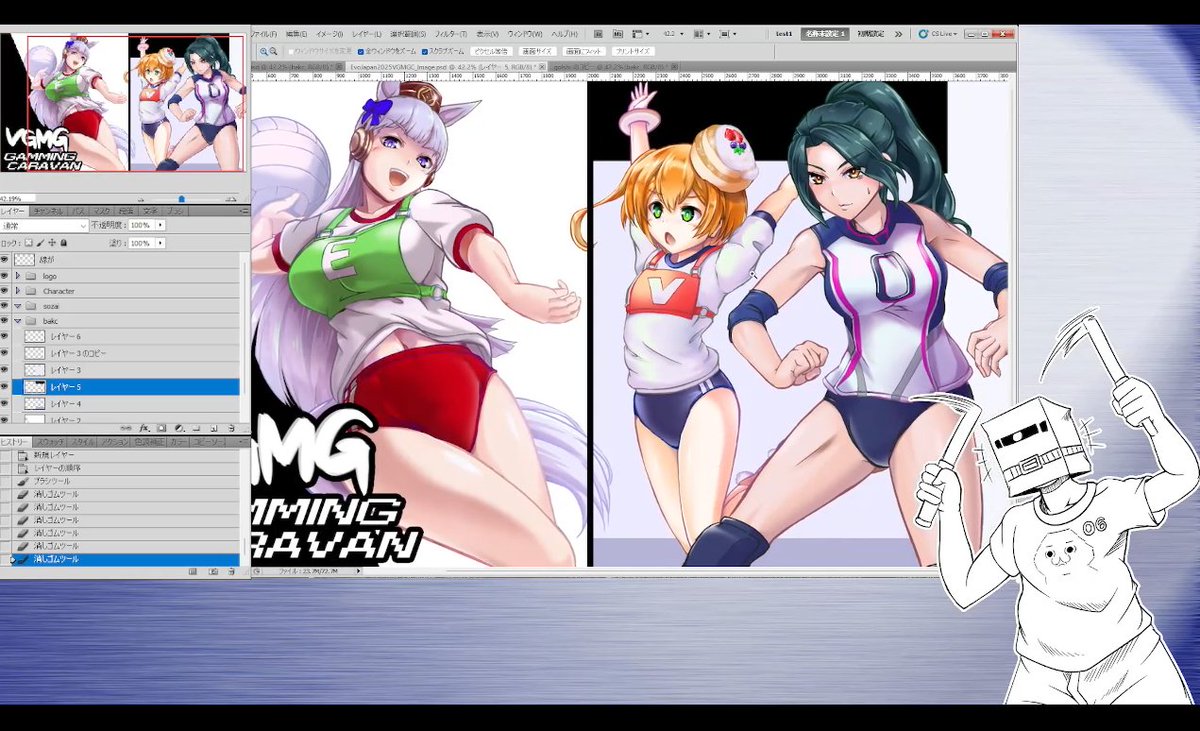Screen dimensions: 1200x731
Task: Create new adjustment layer half-circle icon
Action: pyautogui.click(x=177, y=427)
